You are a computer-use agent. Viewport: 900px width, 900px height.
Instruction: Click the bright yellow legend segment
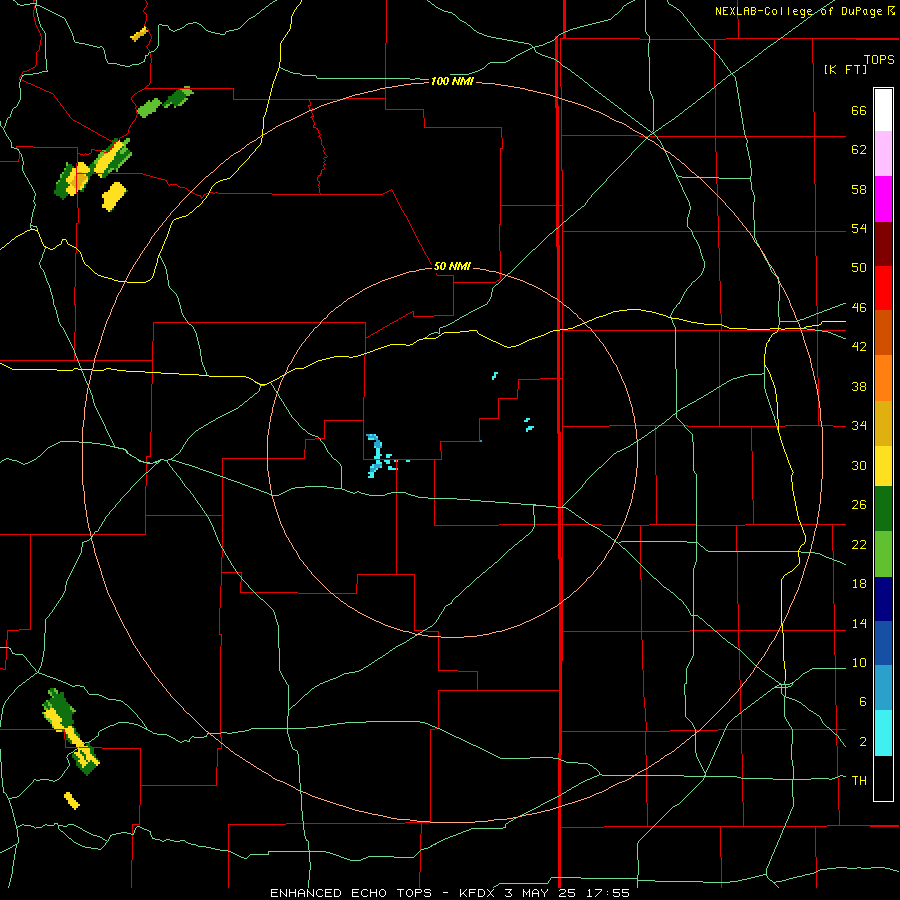point(883,465)
